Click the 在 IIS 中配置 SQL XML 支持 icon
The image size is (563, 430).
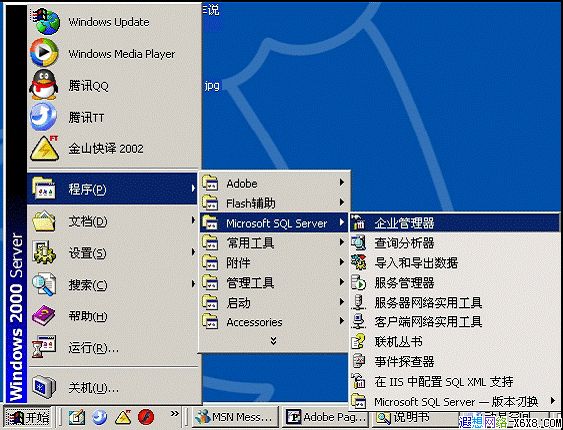358,381
